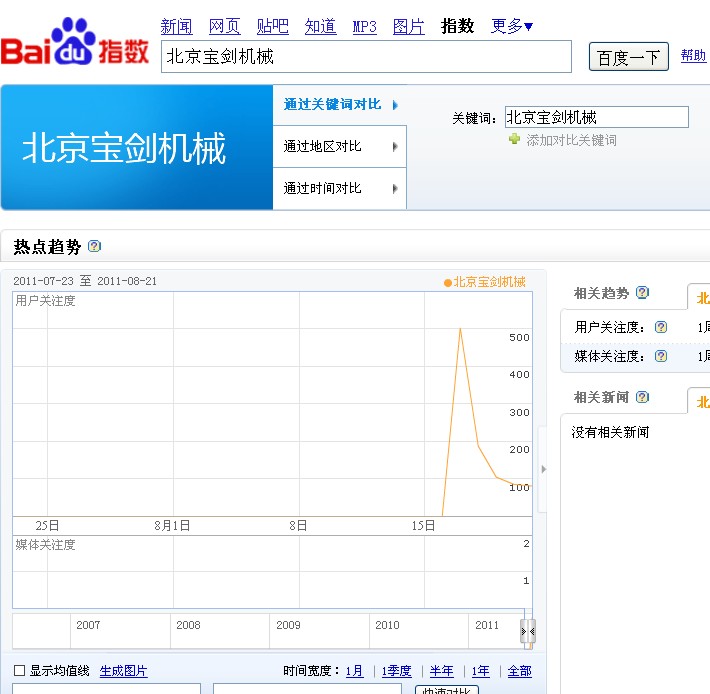Set time width to 全部

click(519, 670)
